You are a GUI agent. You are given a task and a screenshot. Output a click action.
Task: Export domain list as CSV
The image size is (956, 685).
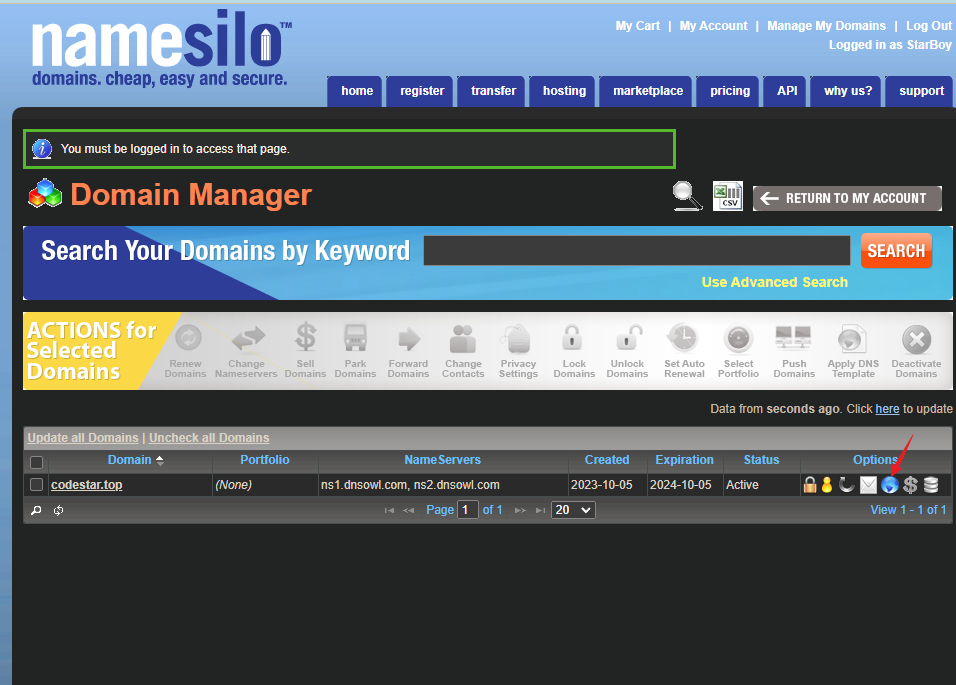(x=728, y=196)
